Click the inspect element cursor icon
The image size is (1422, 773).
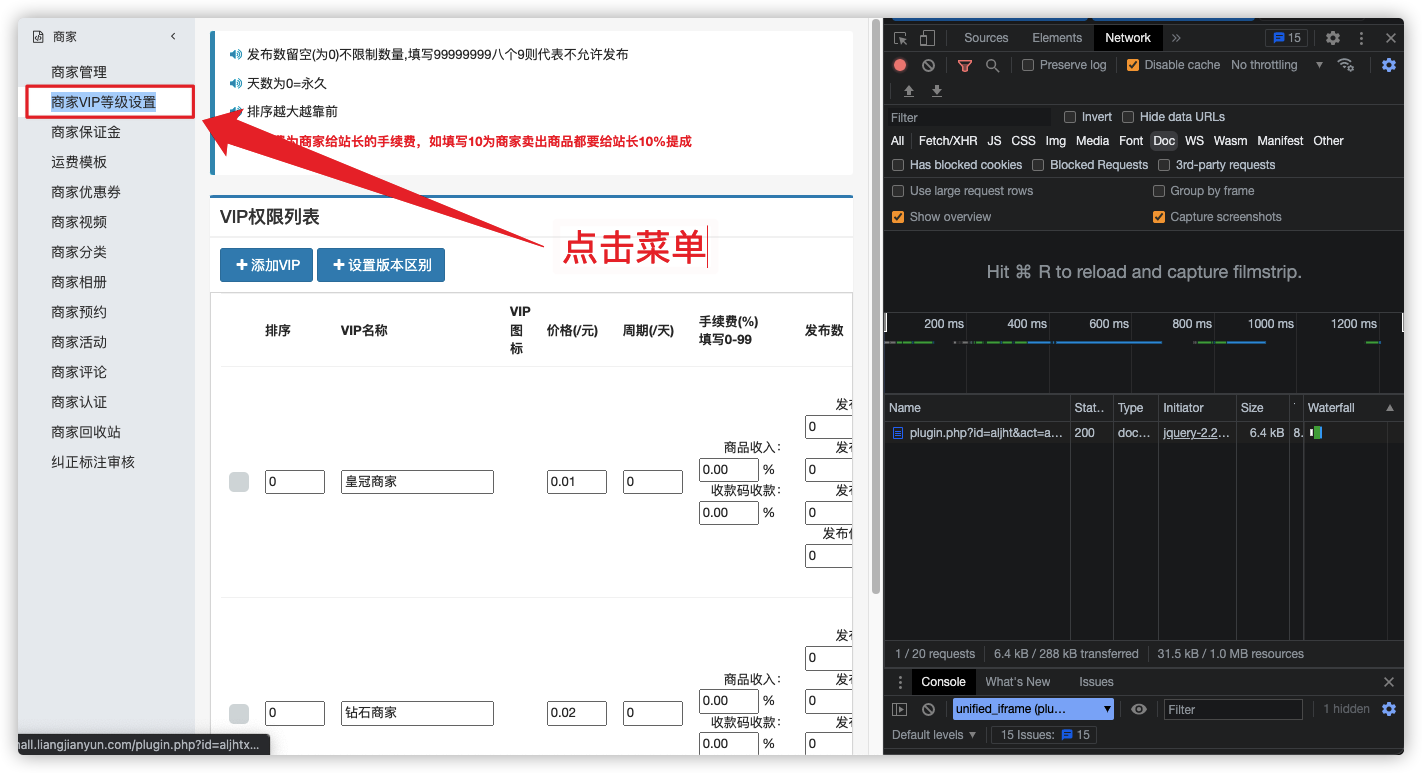(900, 38)
